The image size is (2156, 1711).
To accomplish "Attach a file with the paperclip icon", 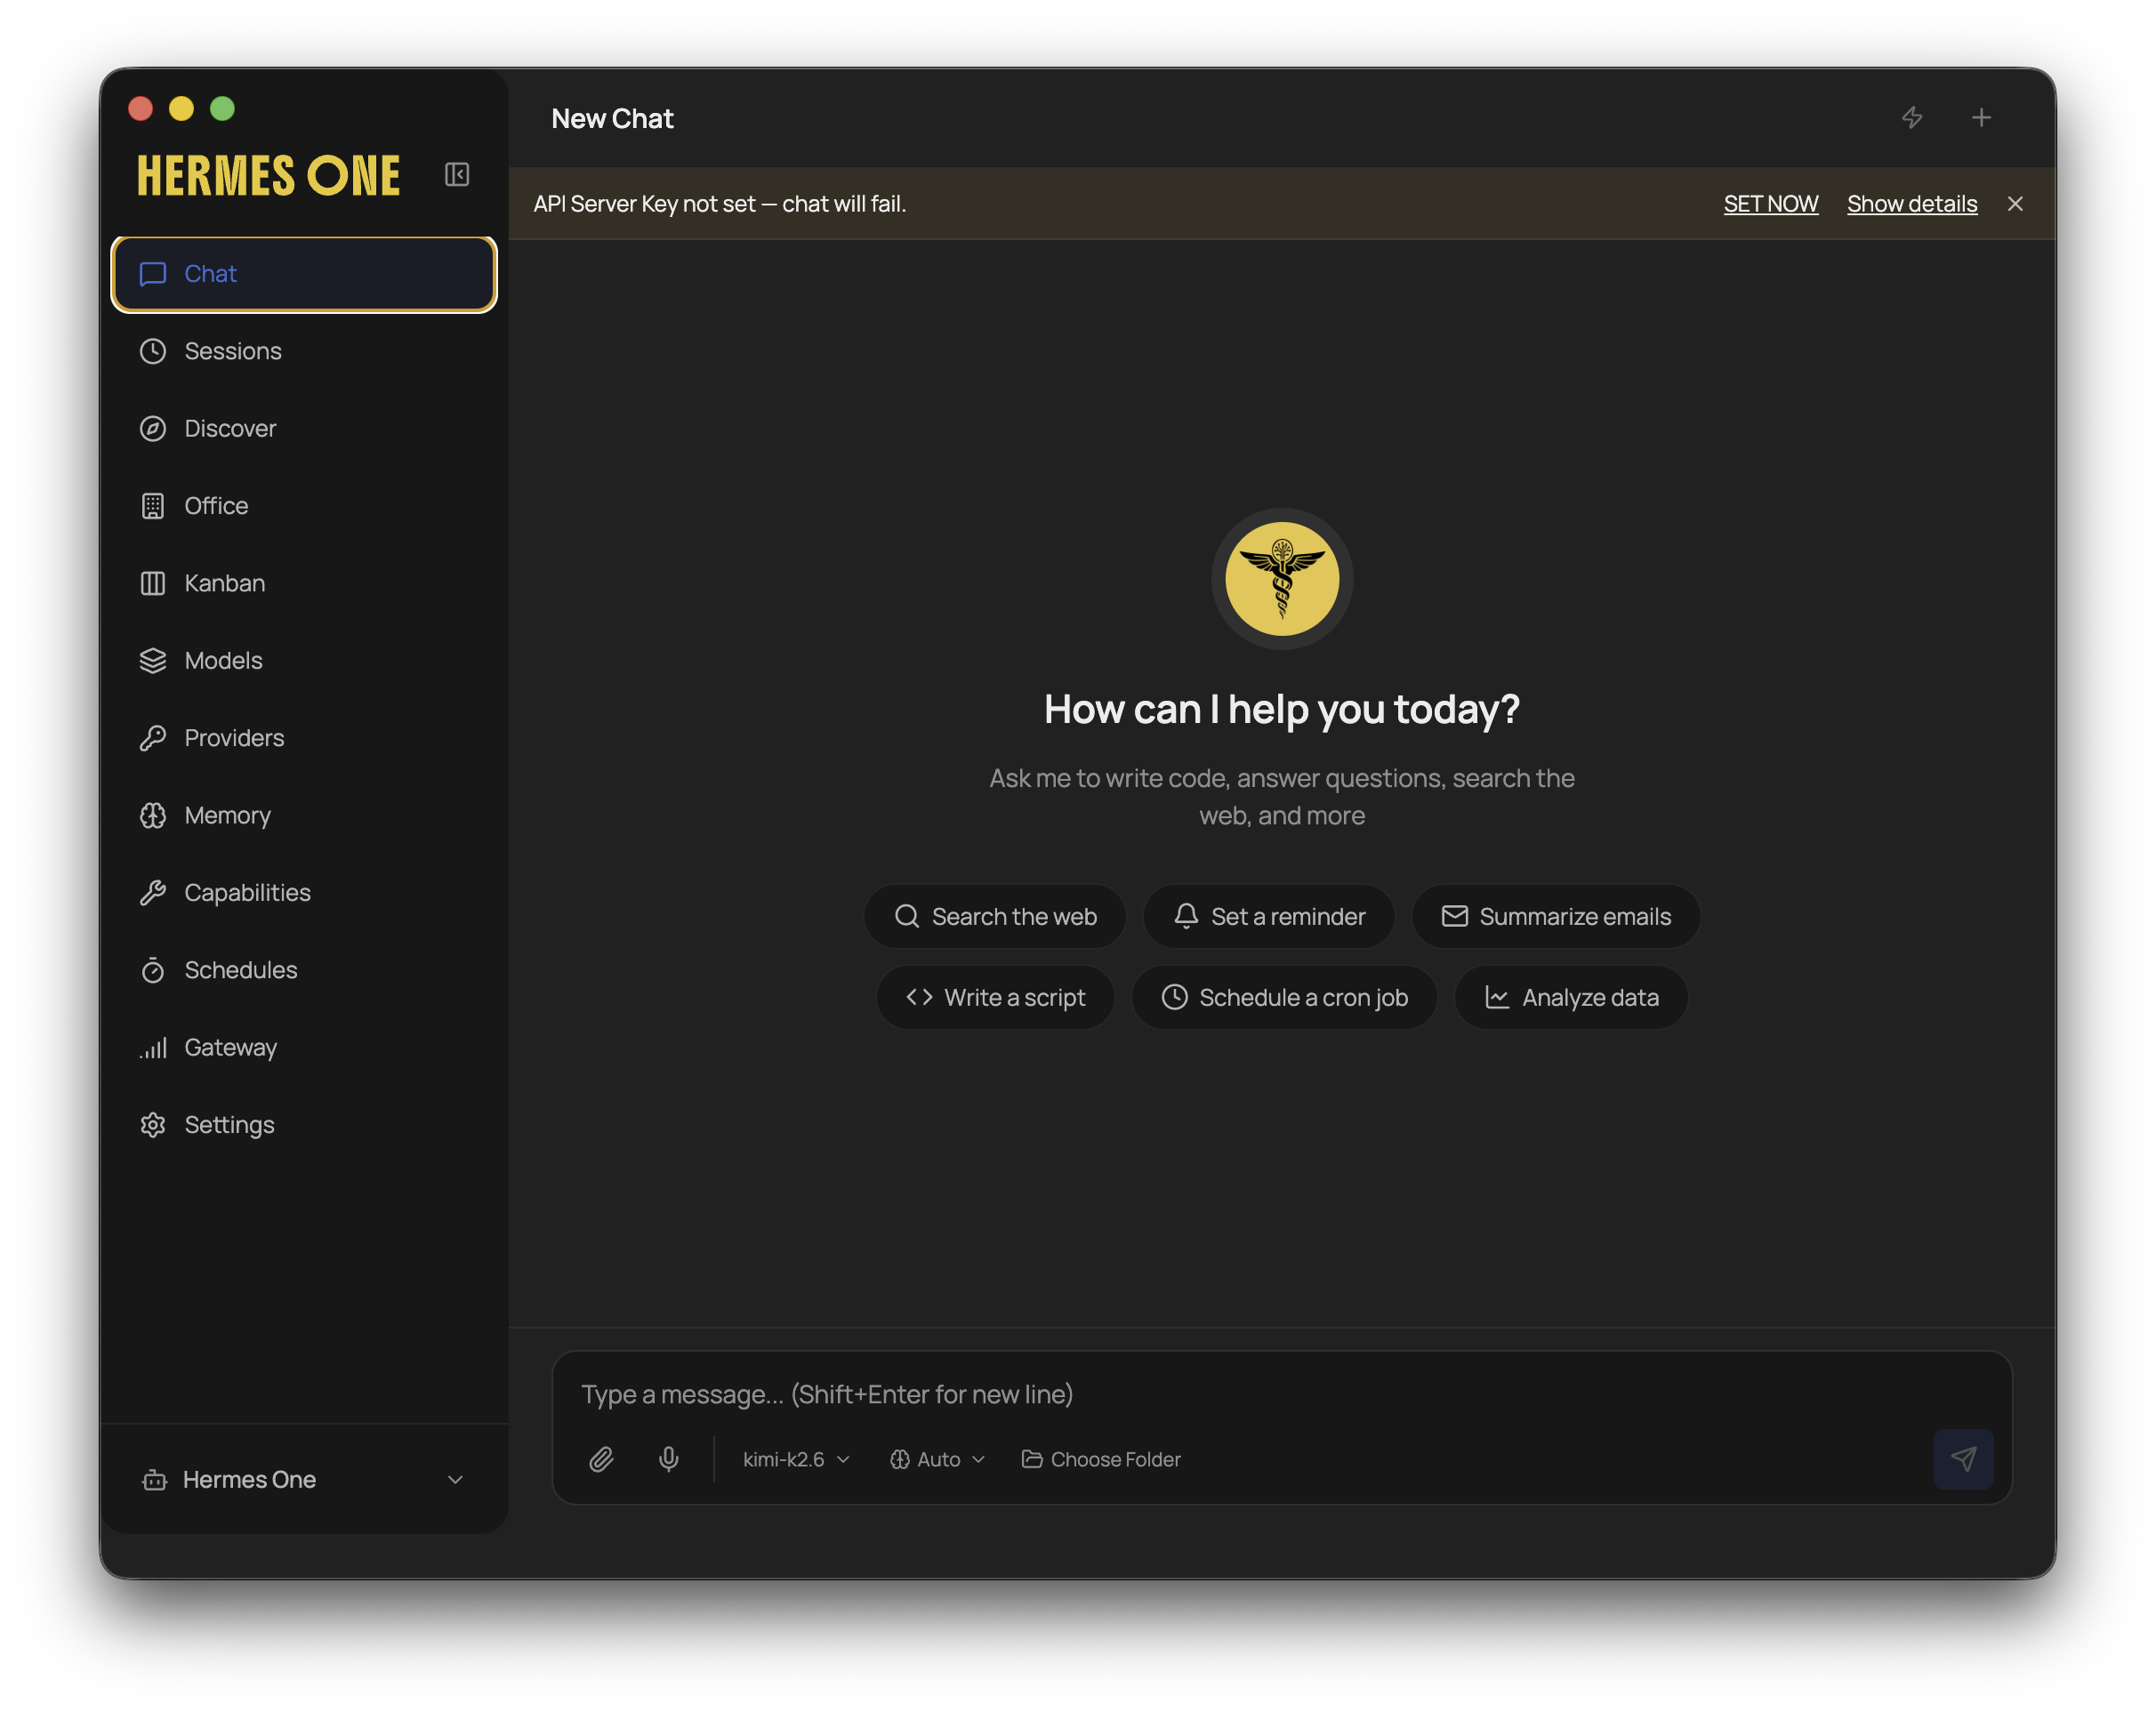I will (601, 1460).
